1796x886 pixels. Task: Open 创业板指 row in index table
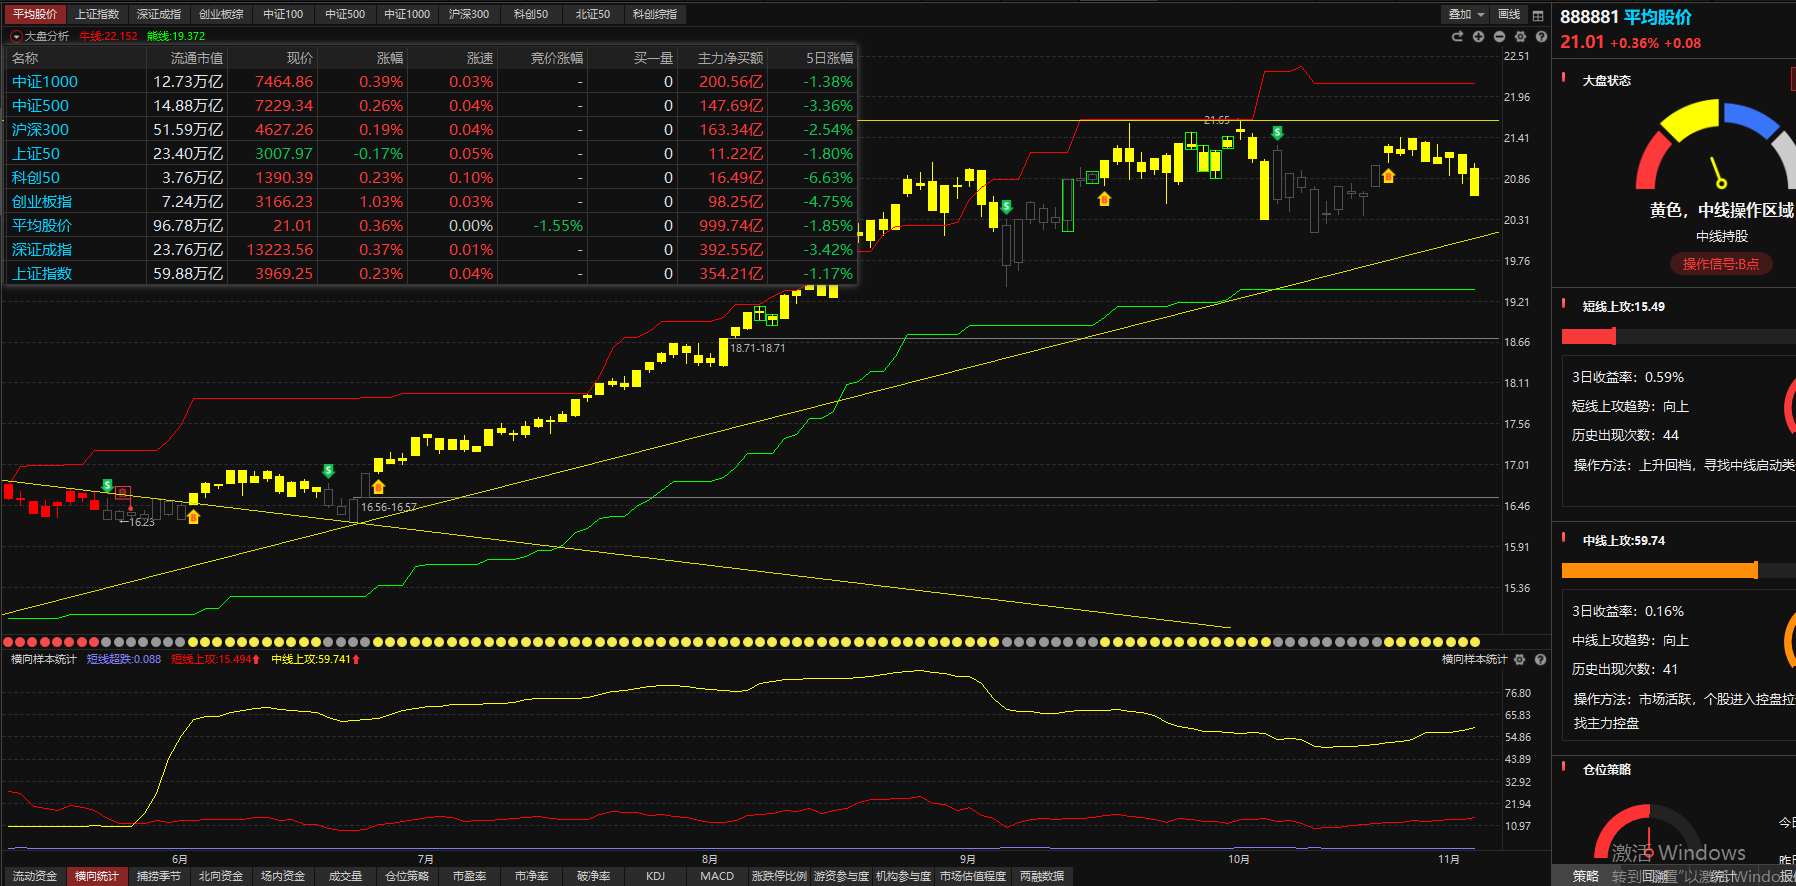pyautogui.click(x=42, y=202)
